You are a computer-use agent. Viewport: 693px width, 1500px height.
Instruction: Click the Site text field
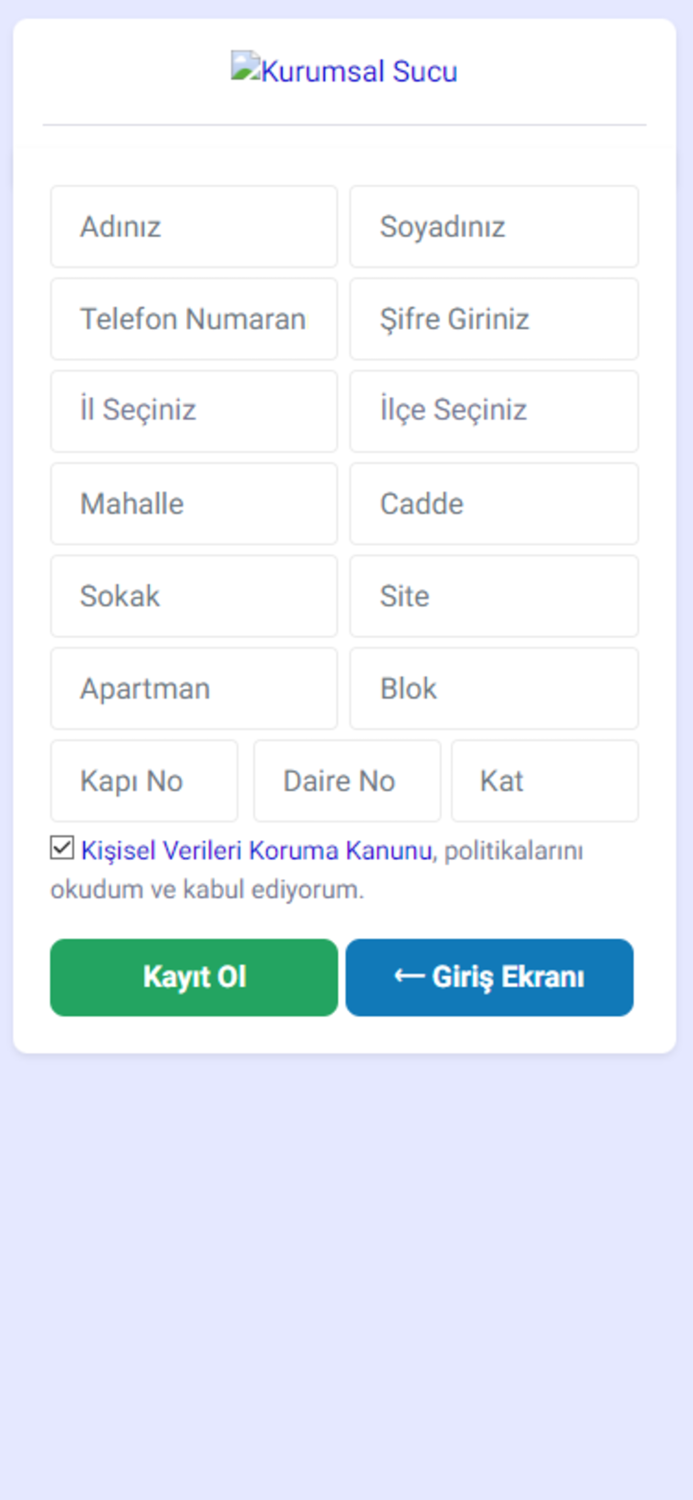click(x=494, y=596)
